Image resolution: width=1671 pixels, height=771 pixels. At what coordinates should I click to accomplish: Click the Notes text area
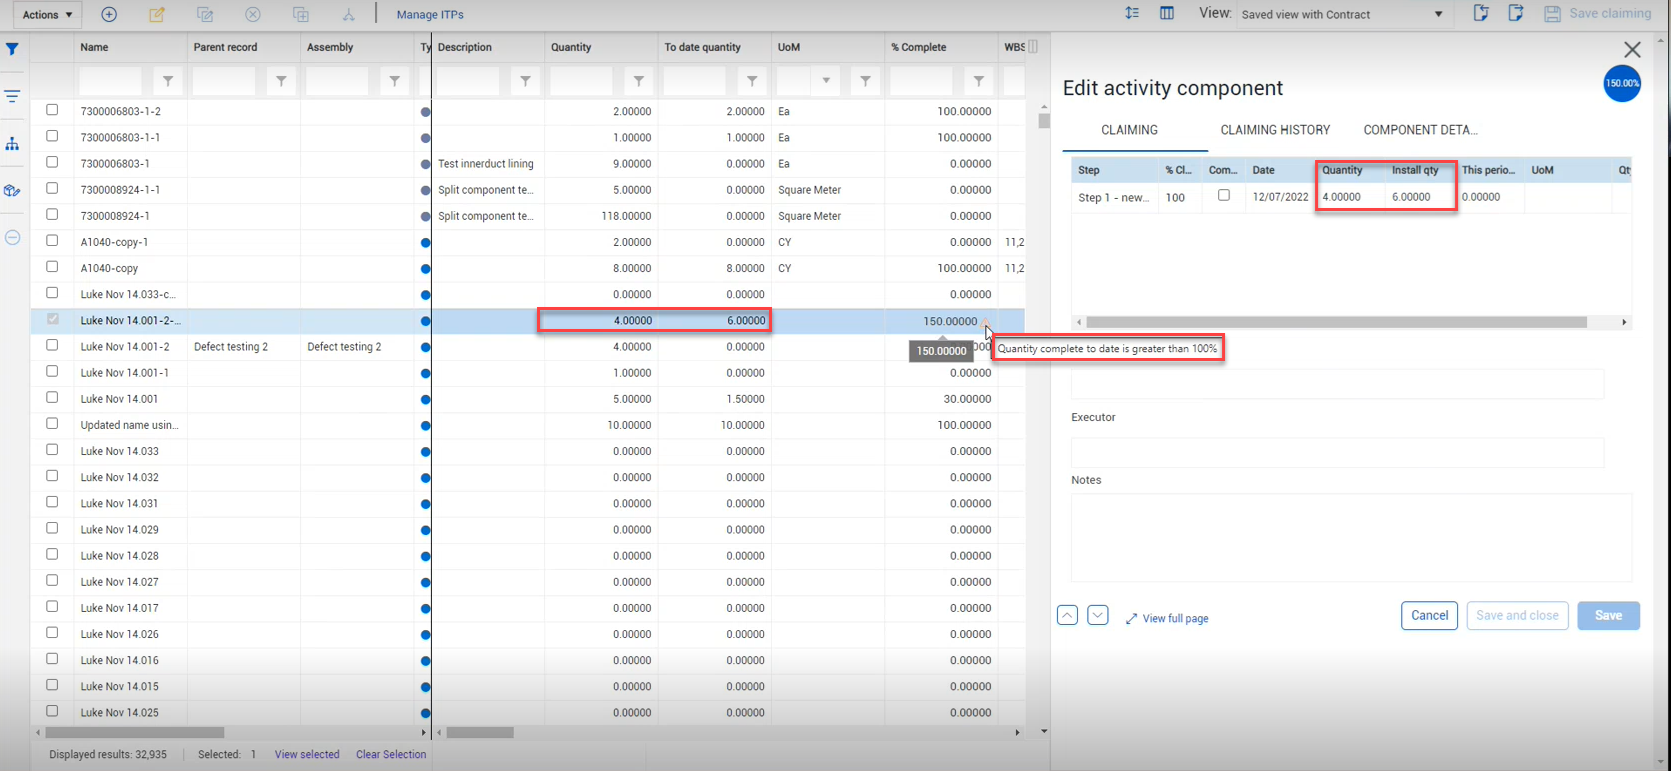pos(1351,537)
